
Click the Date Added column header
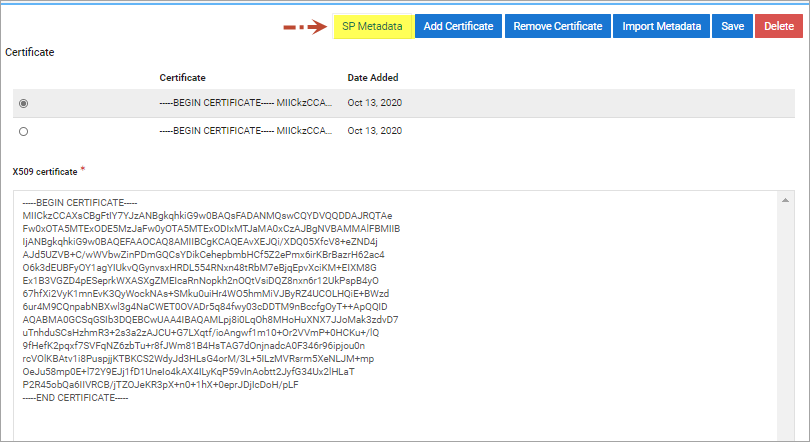coord(372,77)
